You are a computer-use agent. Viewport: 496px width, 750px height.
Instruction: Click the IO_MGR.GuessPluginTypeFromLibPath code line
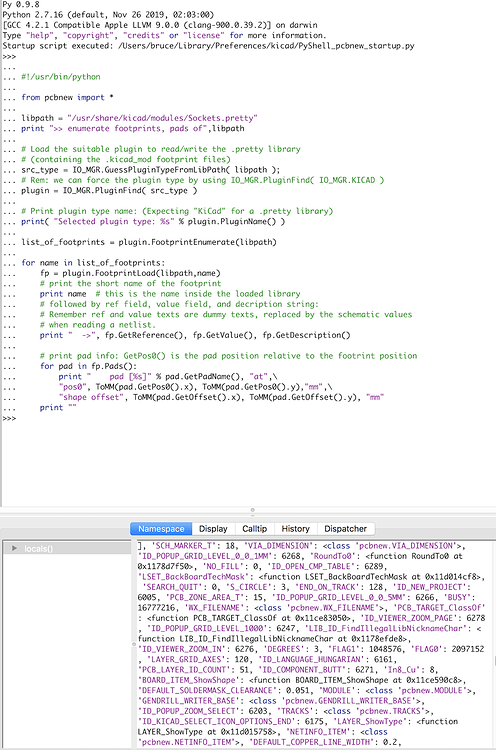tap(151, 169)
